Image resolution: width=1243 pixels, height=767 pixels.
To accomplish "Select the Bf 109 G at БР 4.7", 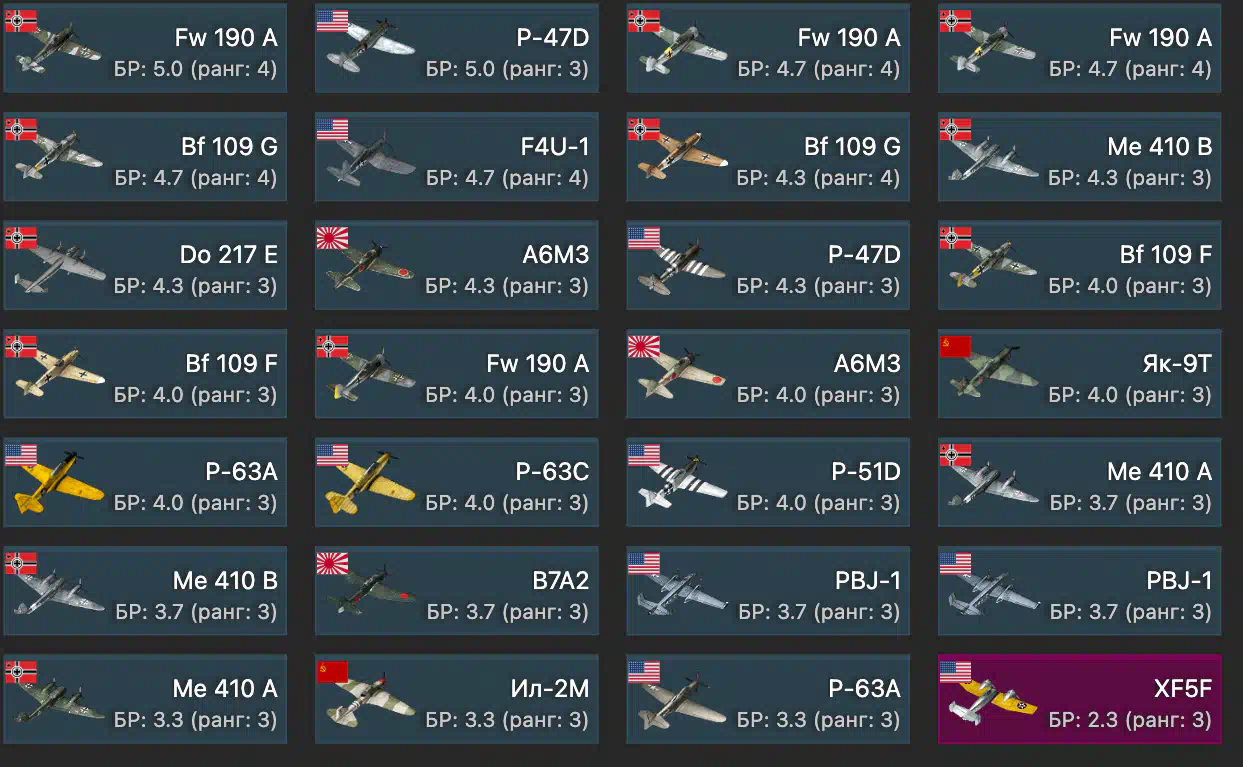I will click(145, 157).
